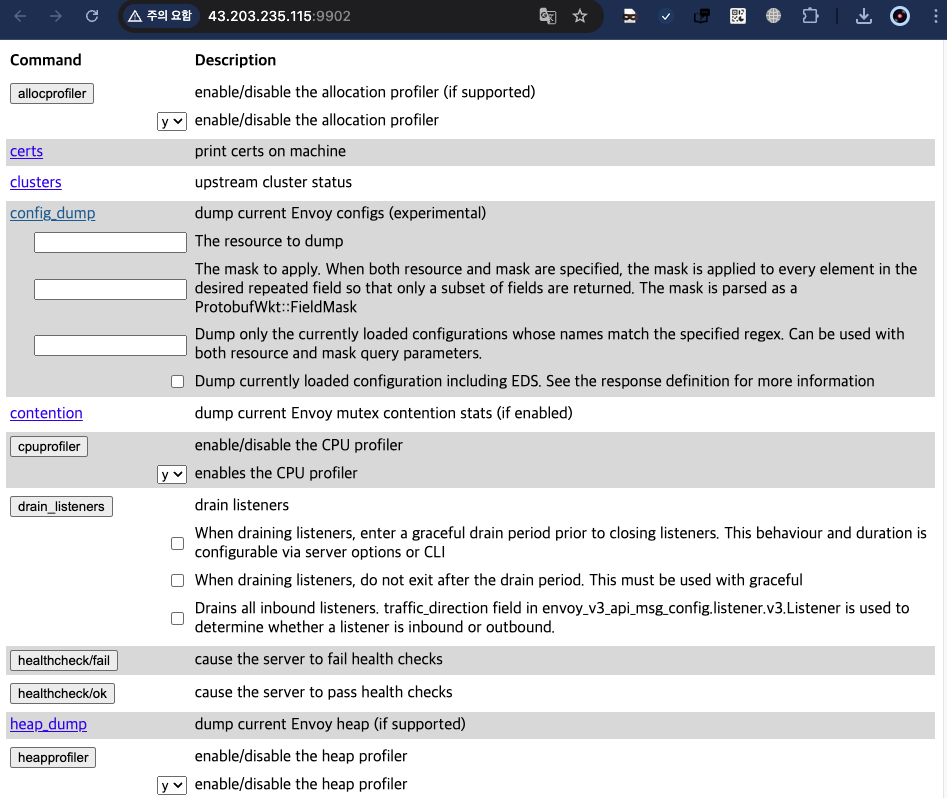Open the profile avatar menu
Image resolution: width=947 pixels, height=798 pixels.
pos(900,16)
